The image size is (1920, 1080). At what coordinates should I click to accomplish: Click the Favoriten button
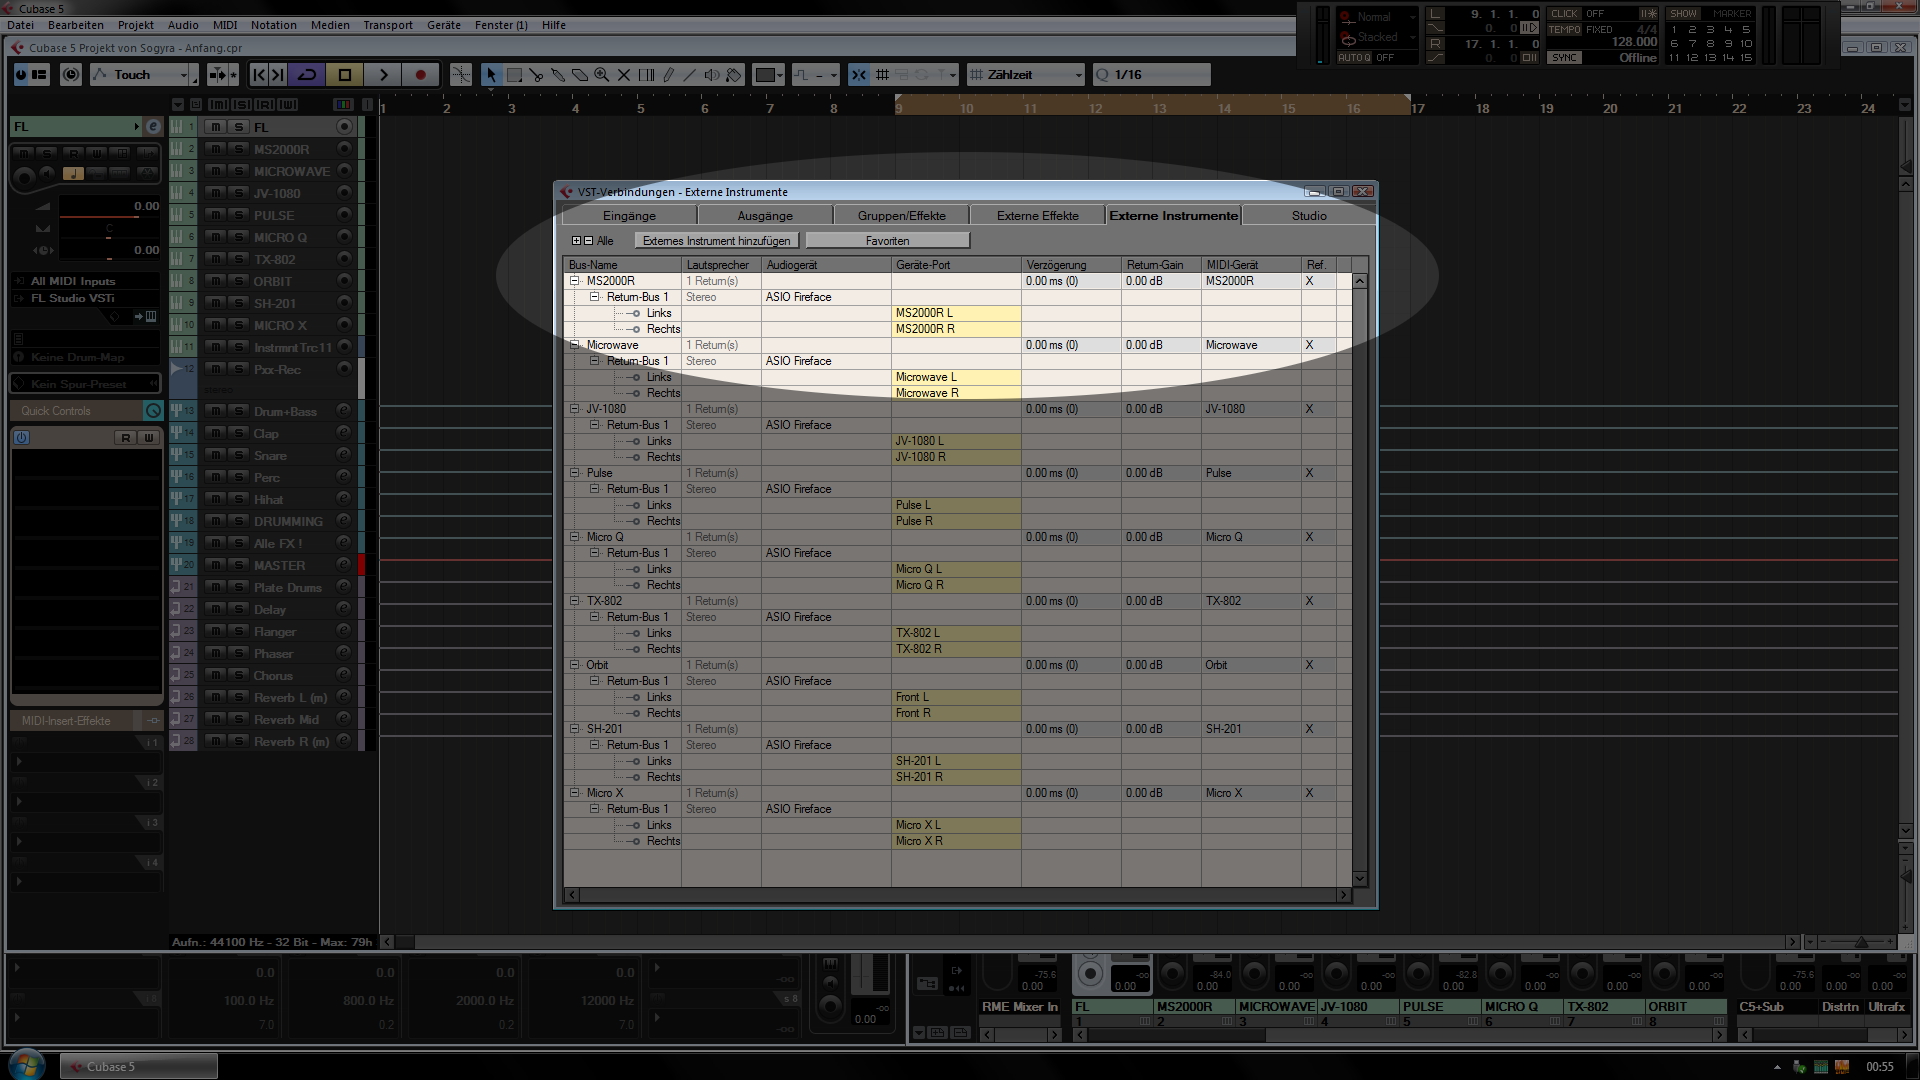point(888,241)
